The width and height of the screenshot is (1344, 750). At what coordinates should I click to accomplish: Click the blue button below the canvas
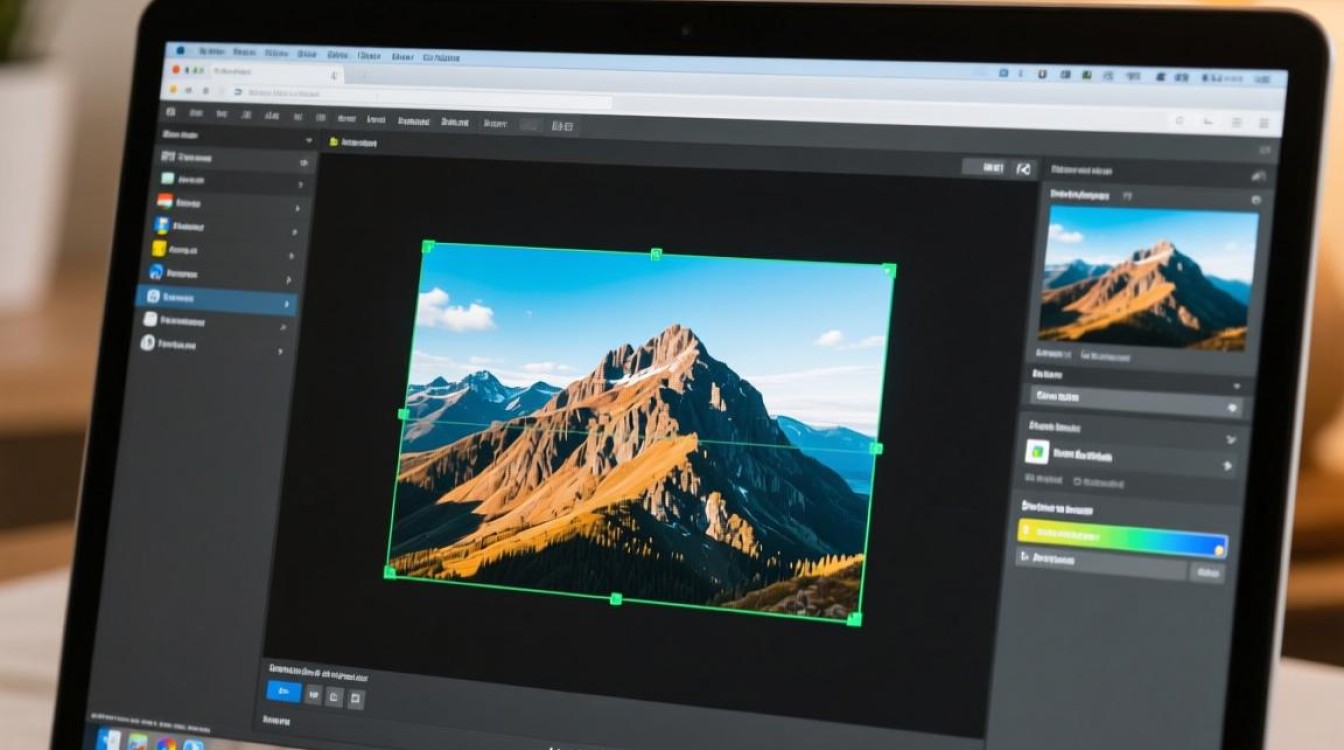(284, 691)
